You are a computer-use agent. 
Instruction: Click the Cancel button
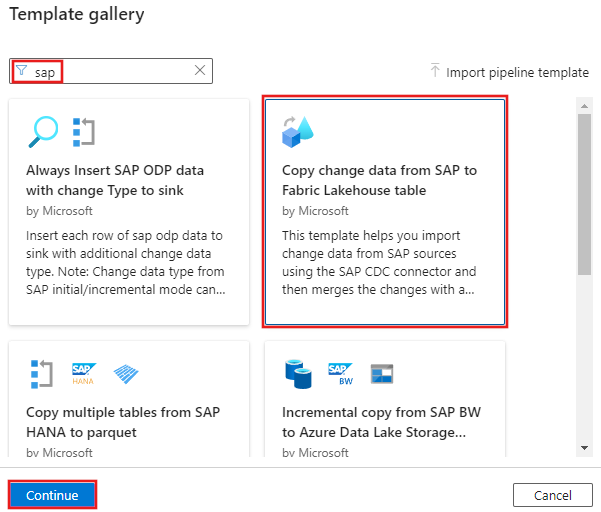pos(552,495)
